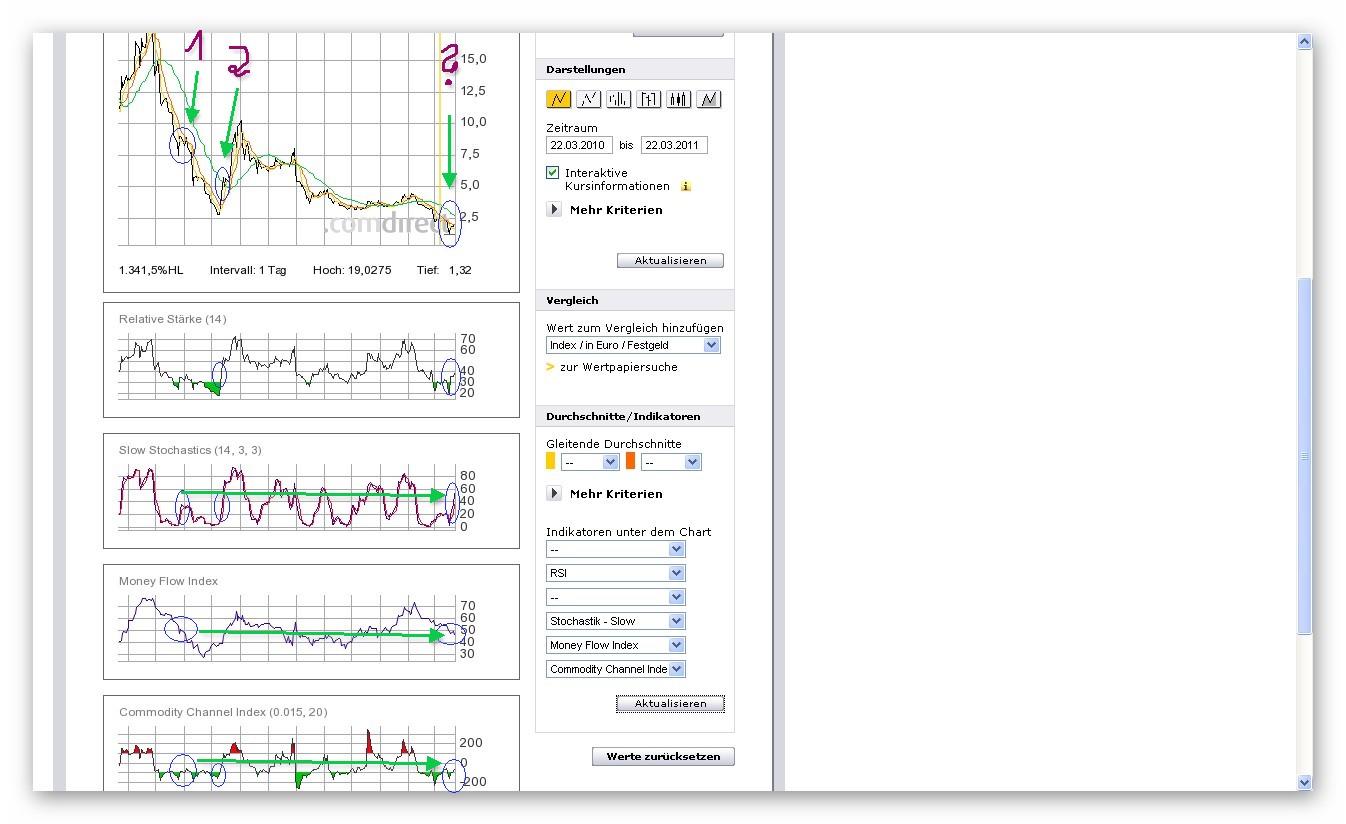Open the Index / in Euro / Festgeld dropdown
Screen dimensions: 1346x824
pos(633,345)
